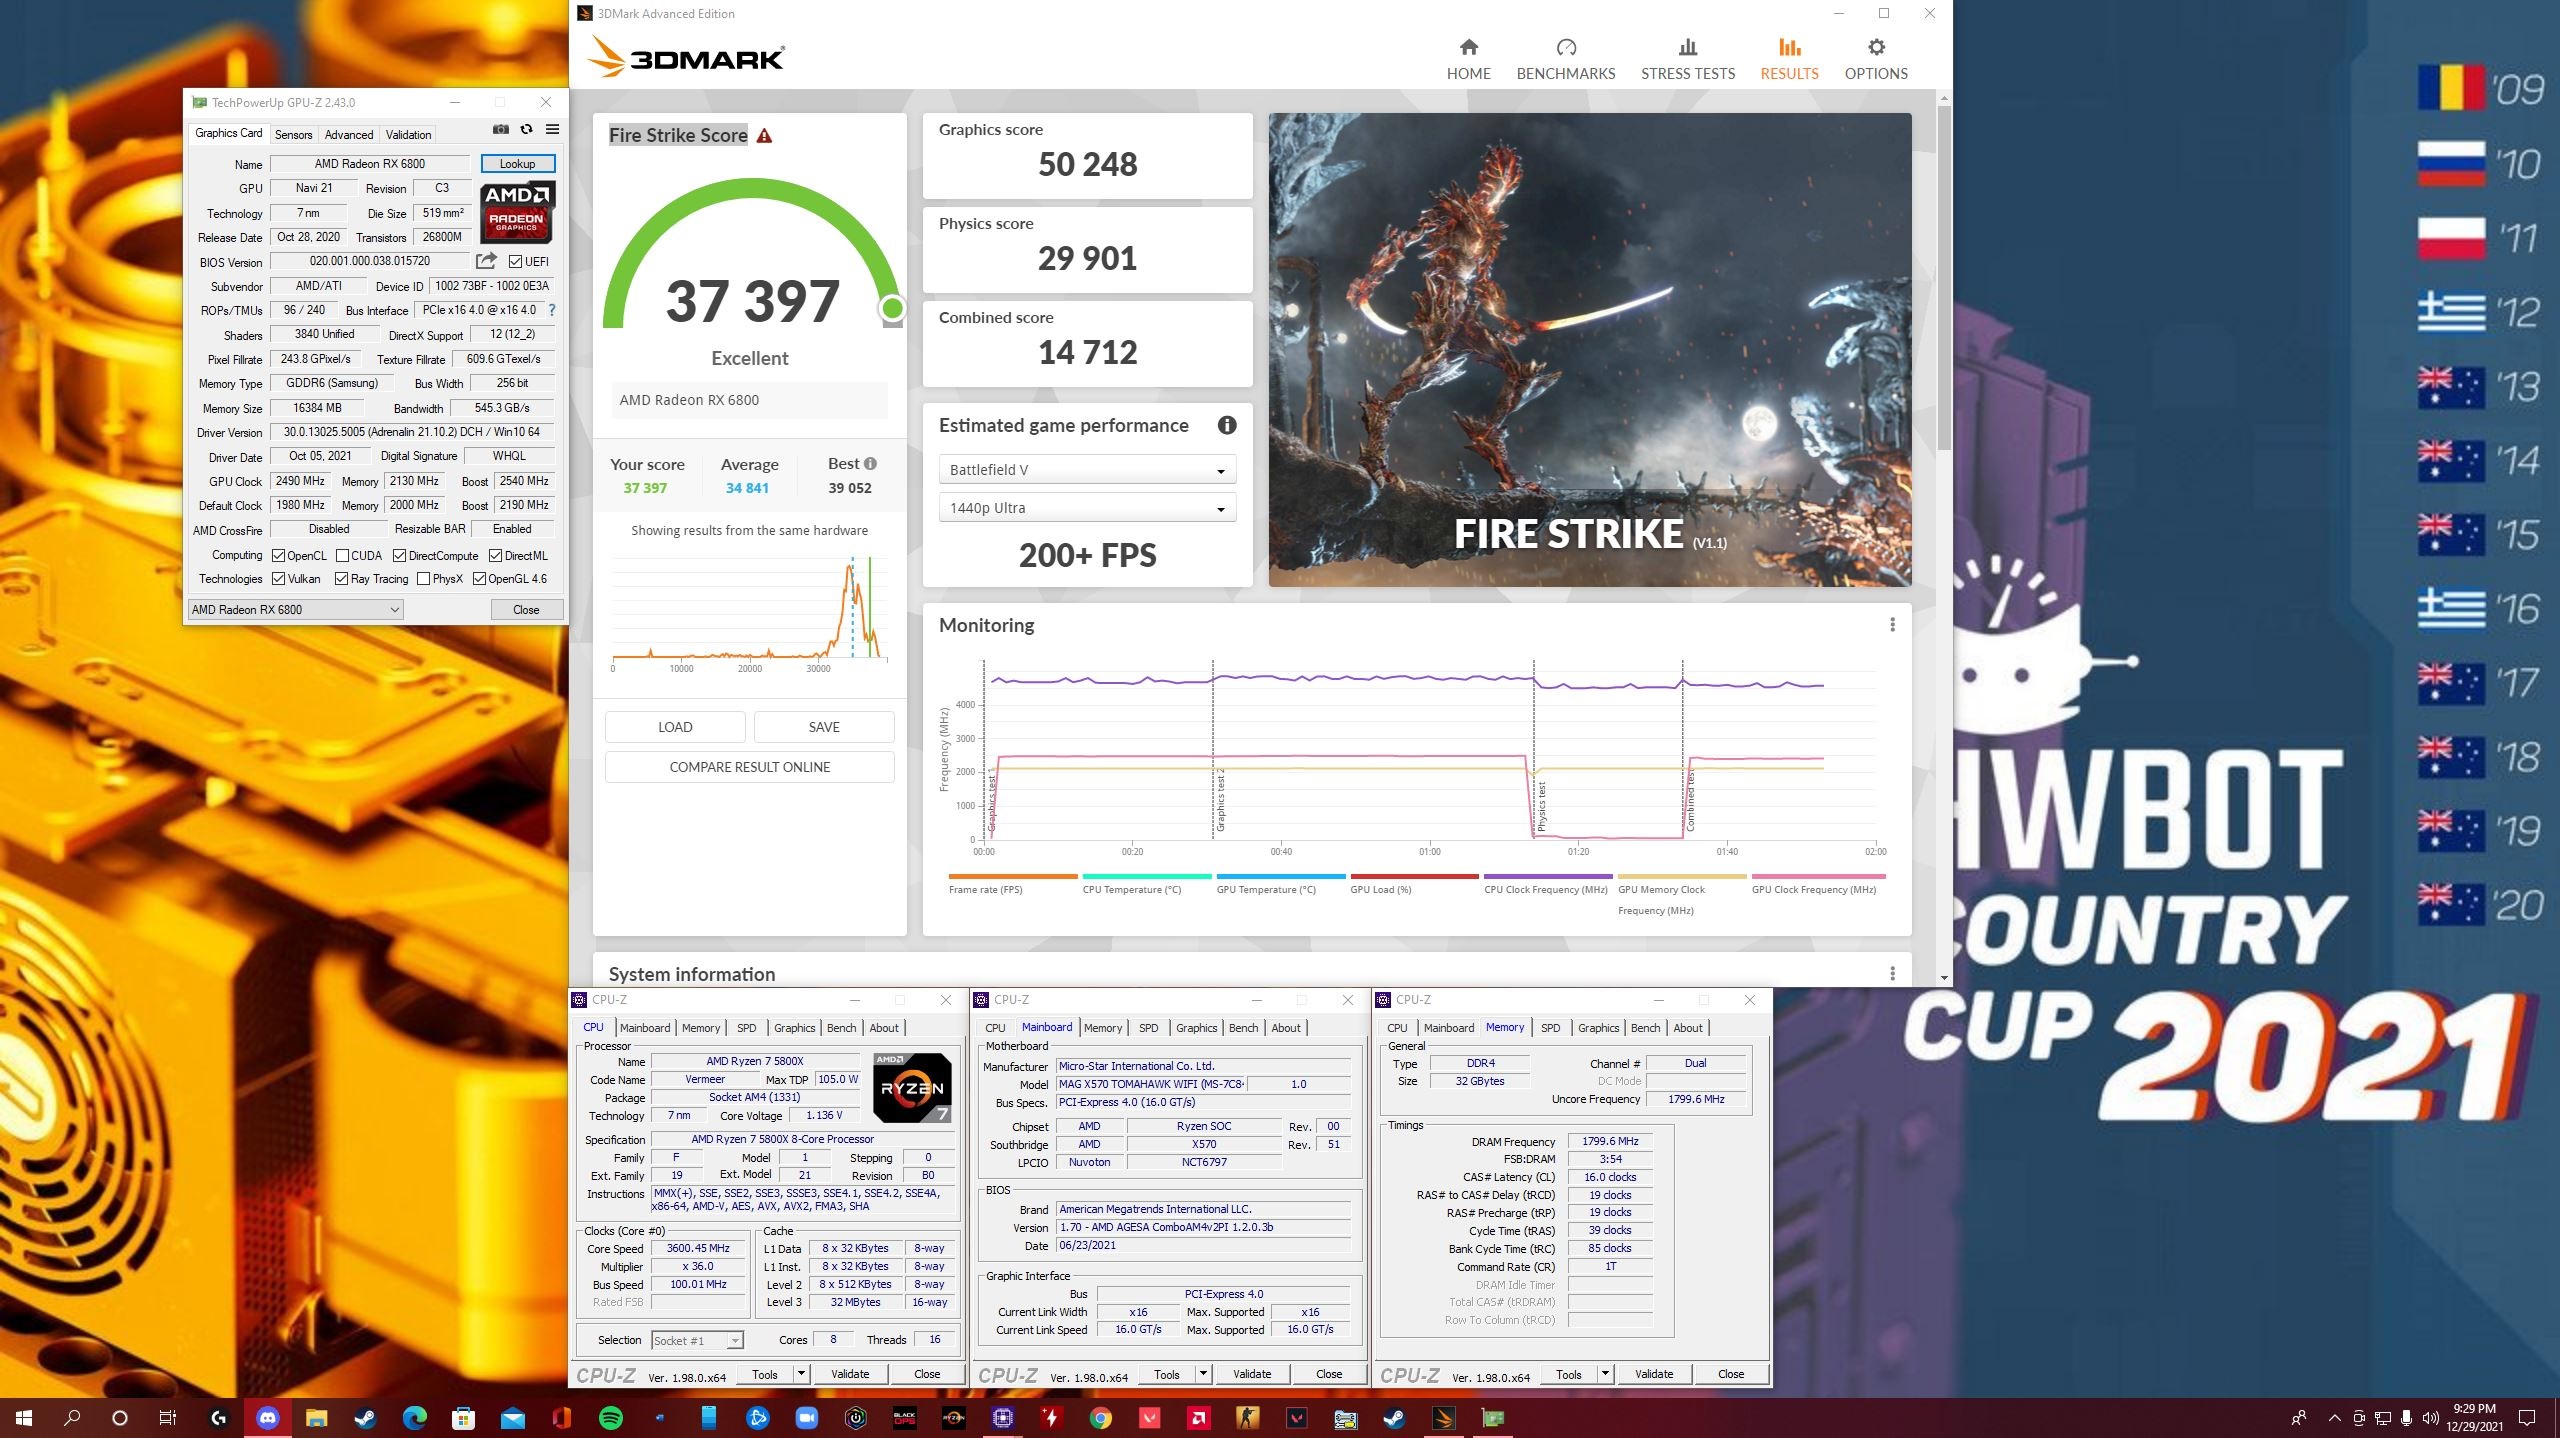Open the Battlefield V game dropdown
This screenshot has height=1438, width=2560.
point(1087,470)
